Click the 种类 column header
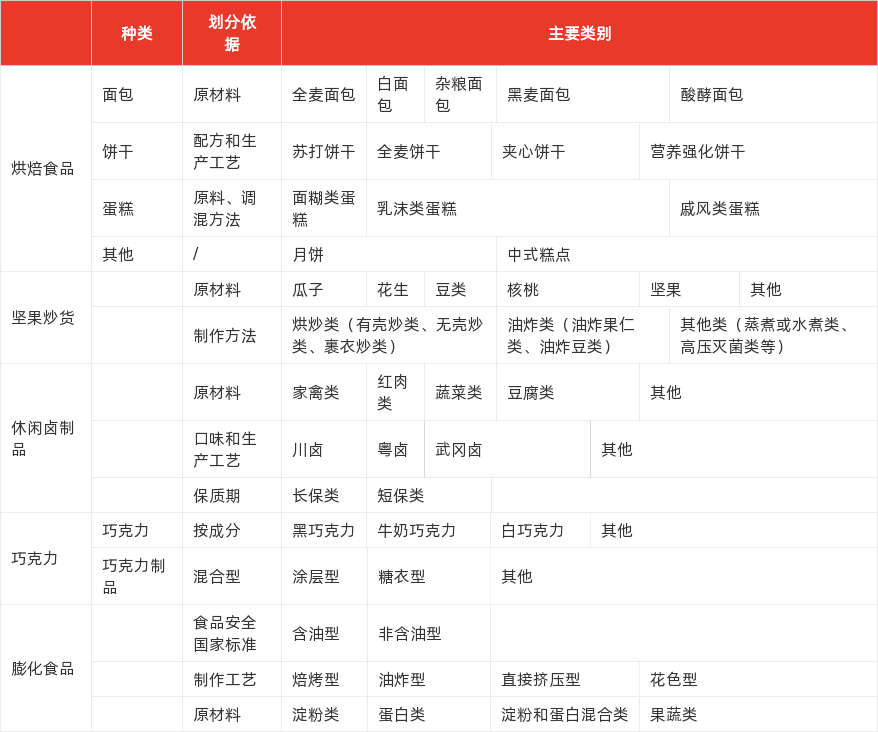 tap(137, 33)
